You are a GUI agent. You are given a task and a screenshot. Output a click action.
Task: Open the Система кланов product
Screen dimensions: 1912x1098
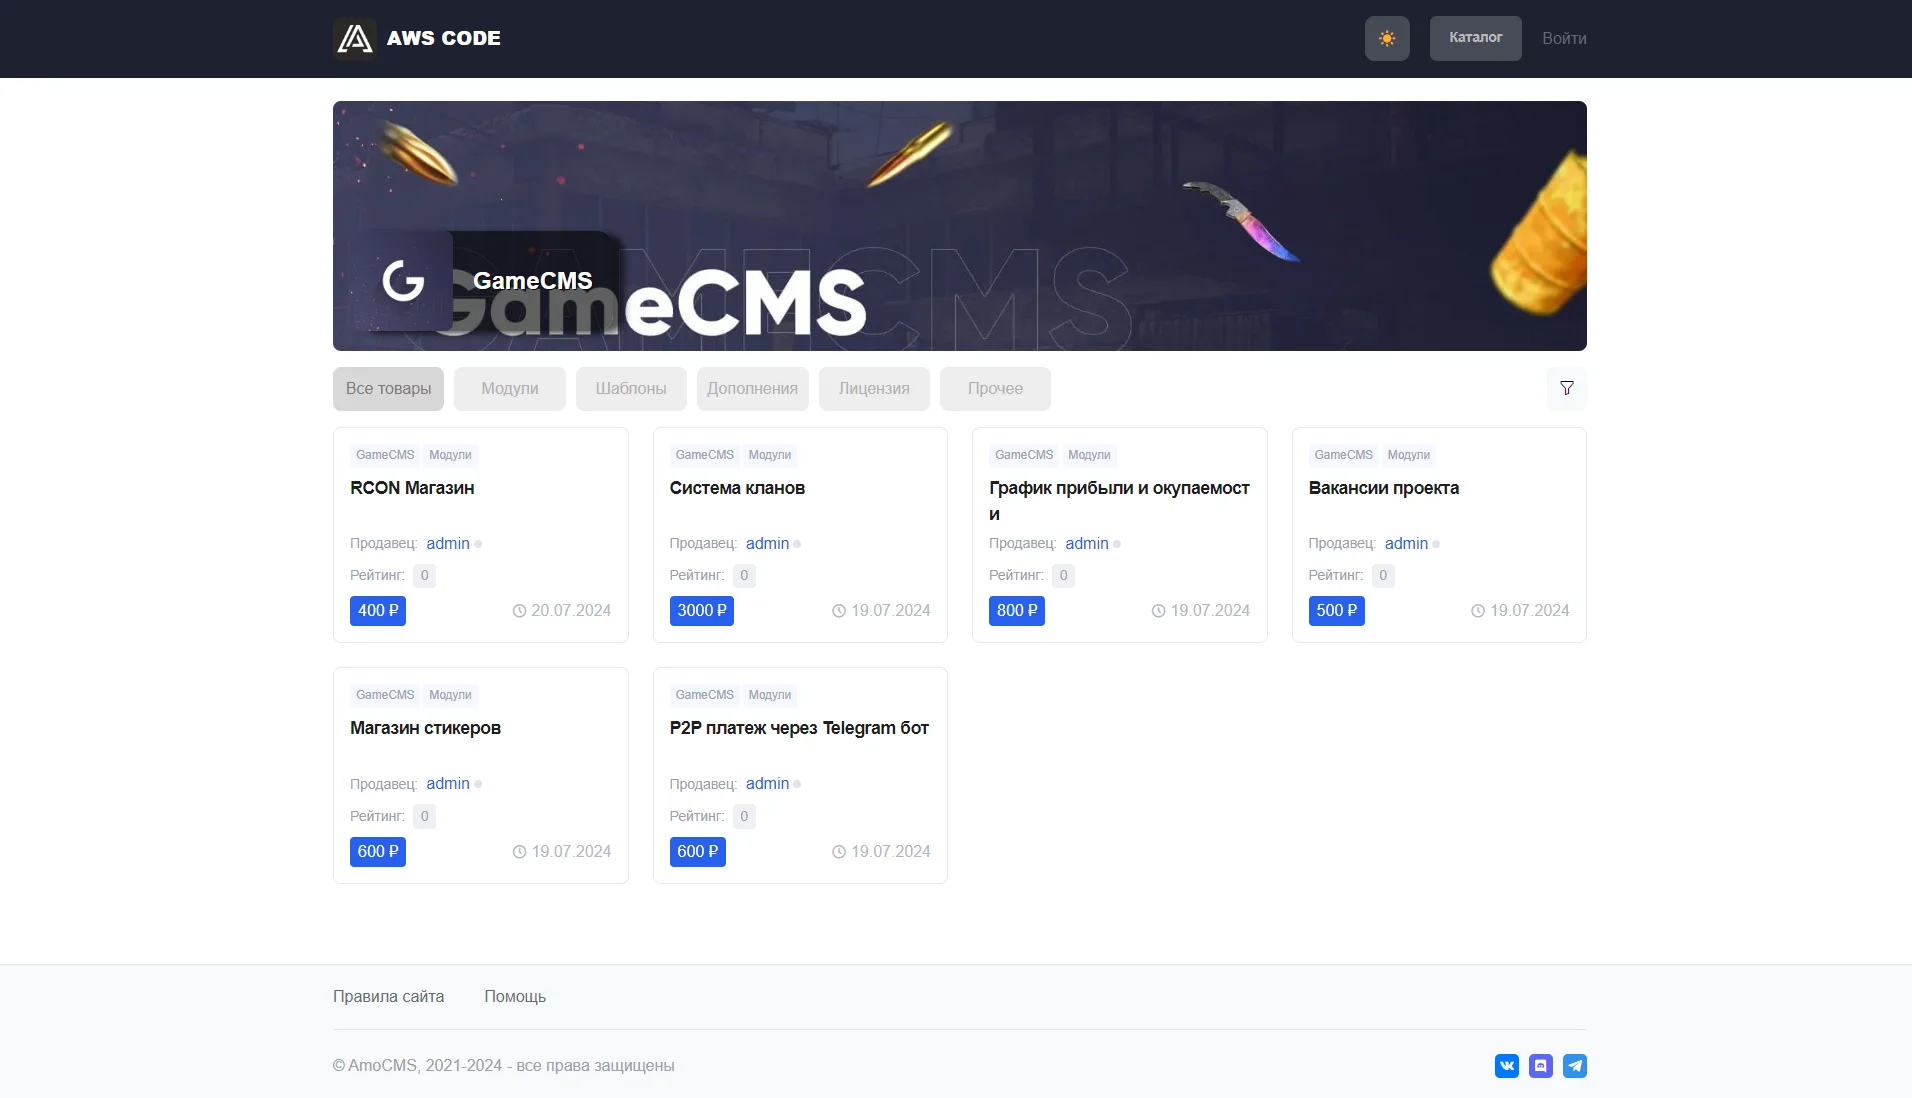click(737, 488)
